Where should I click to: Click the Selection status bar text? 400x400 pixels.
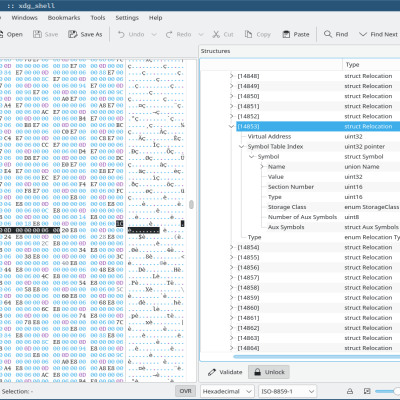17,391
